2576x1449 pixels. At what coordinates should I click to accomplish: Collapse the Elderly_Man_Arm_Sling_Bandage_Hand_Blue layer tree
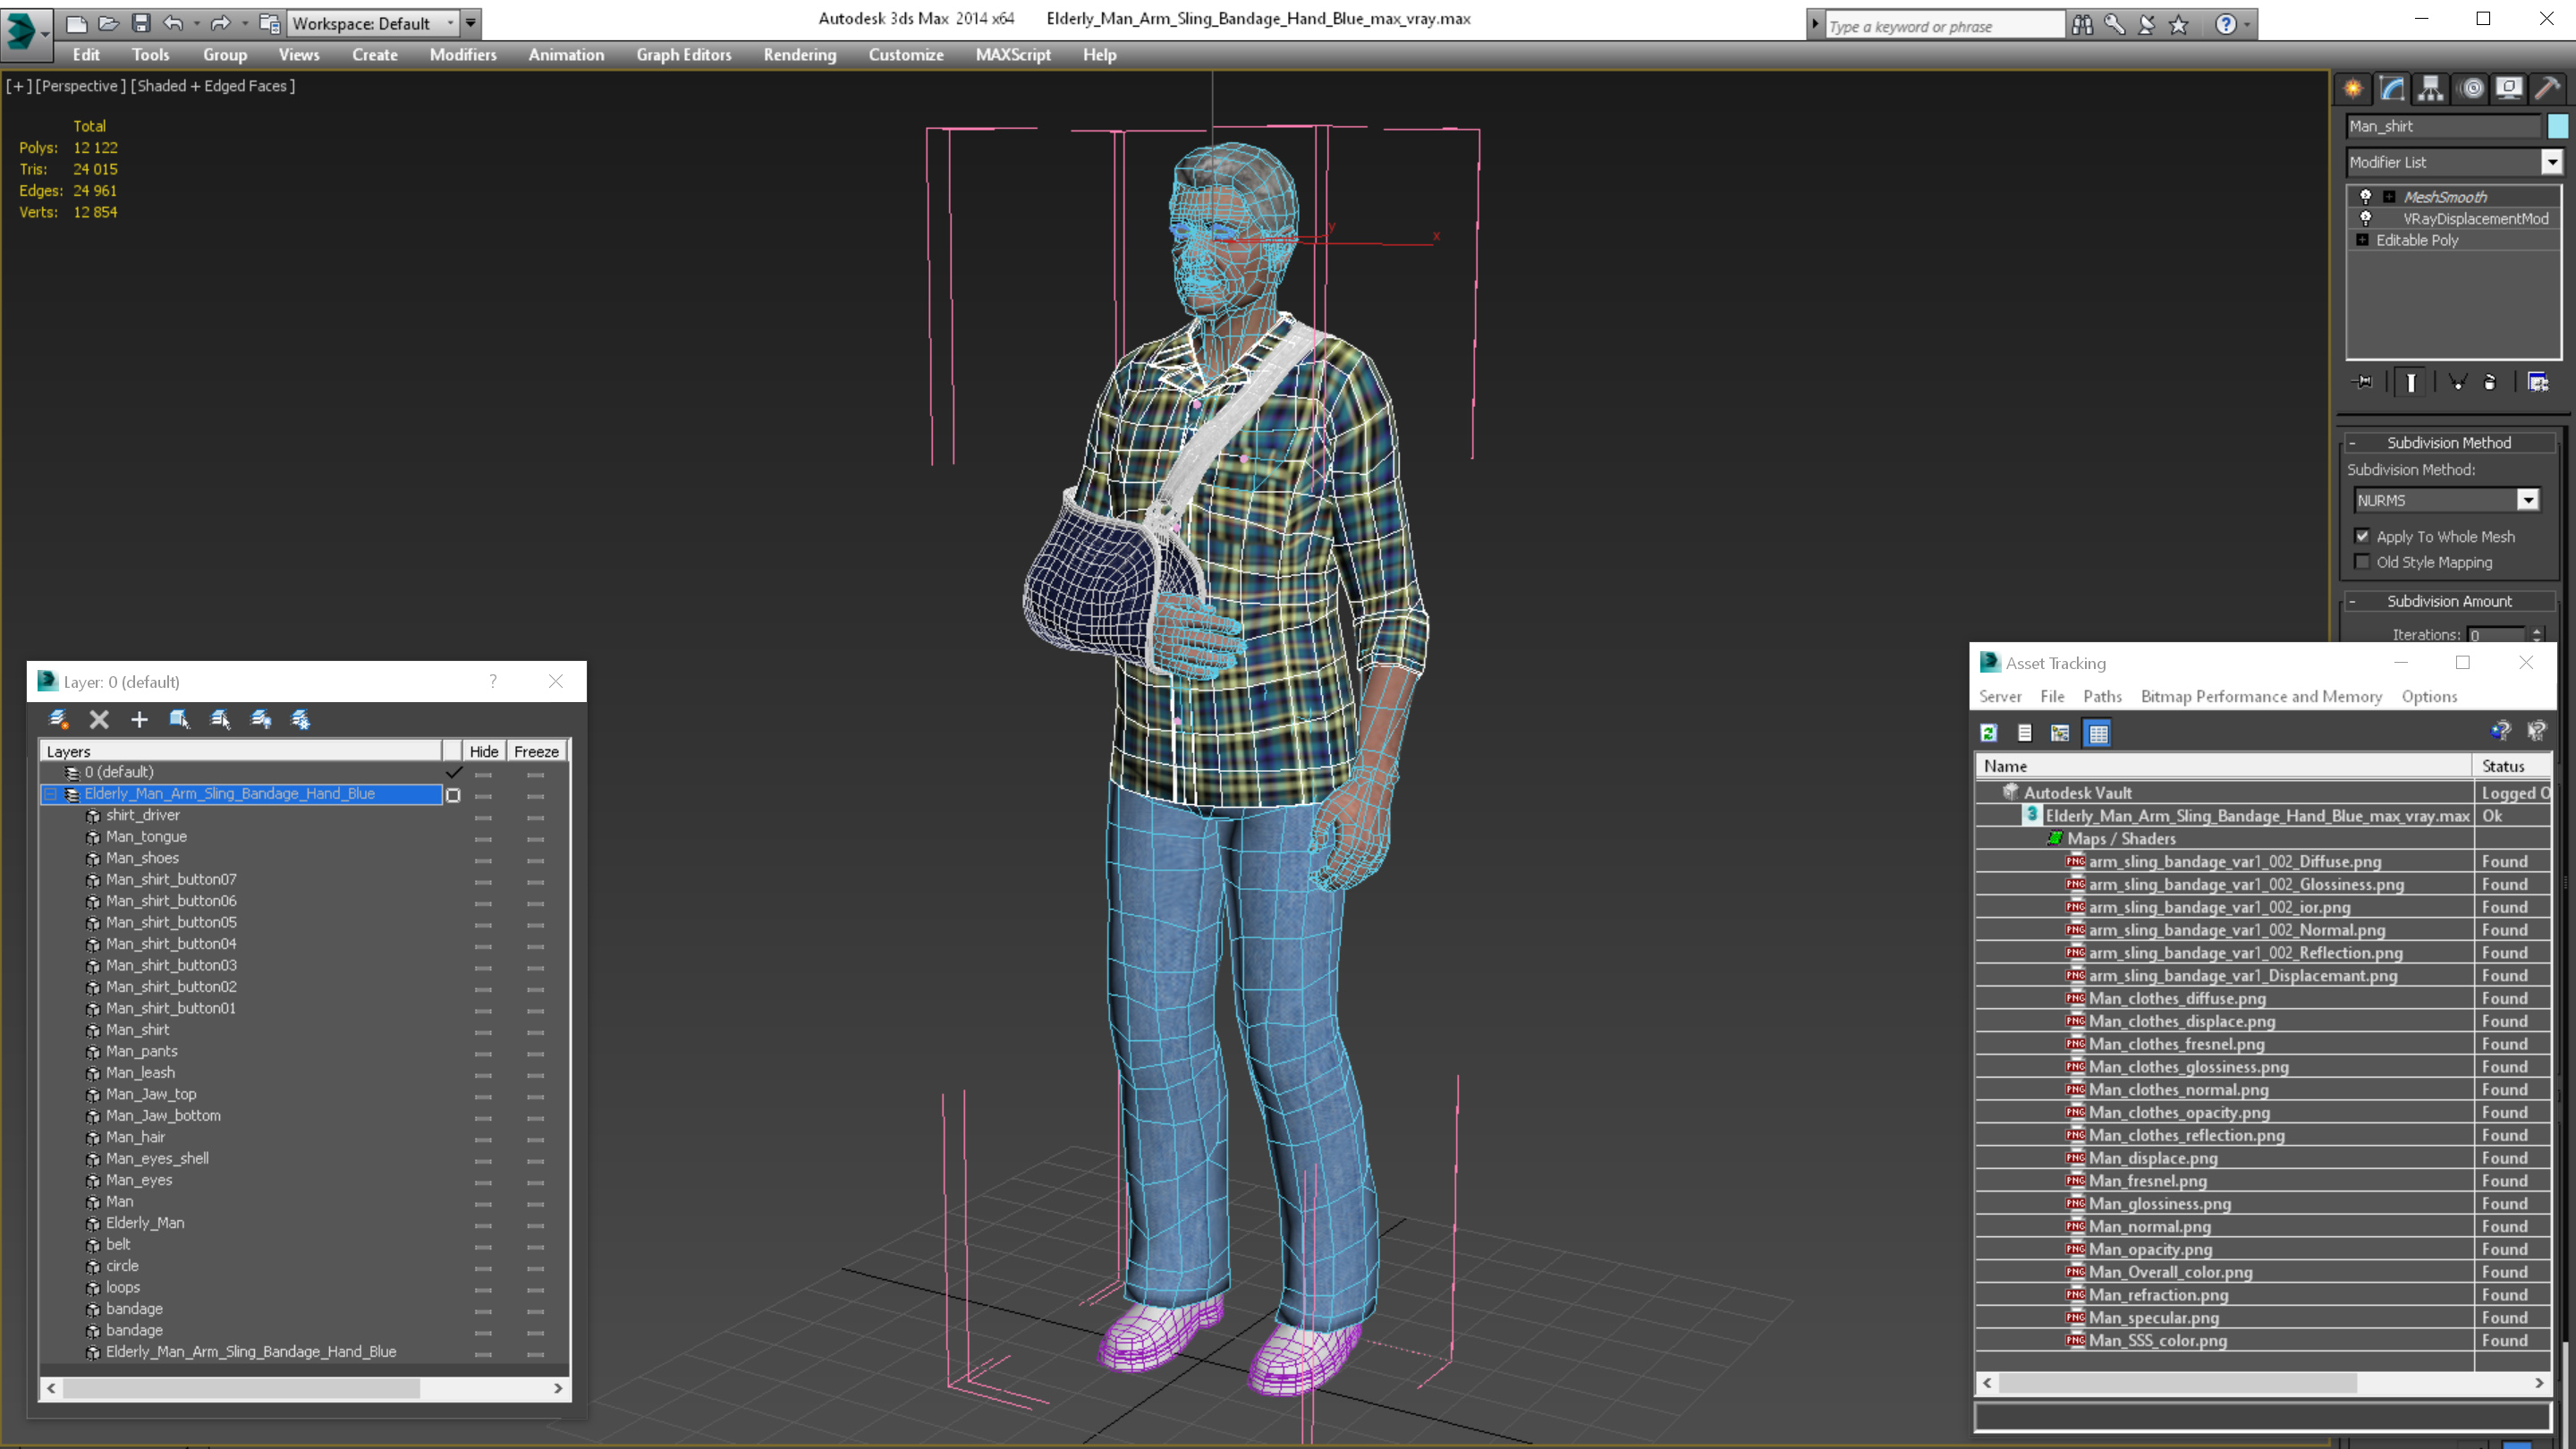50,794
